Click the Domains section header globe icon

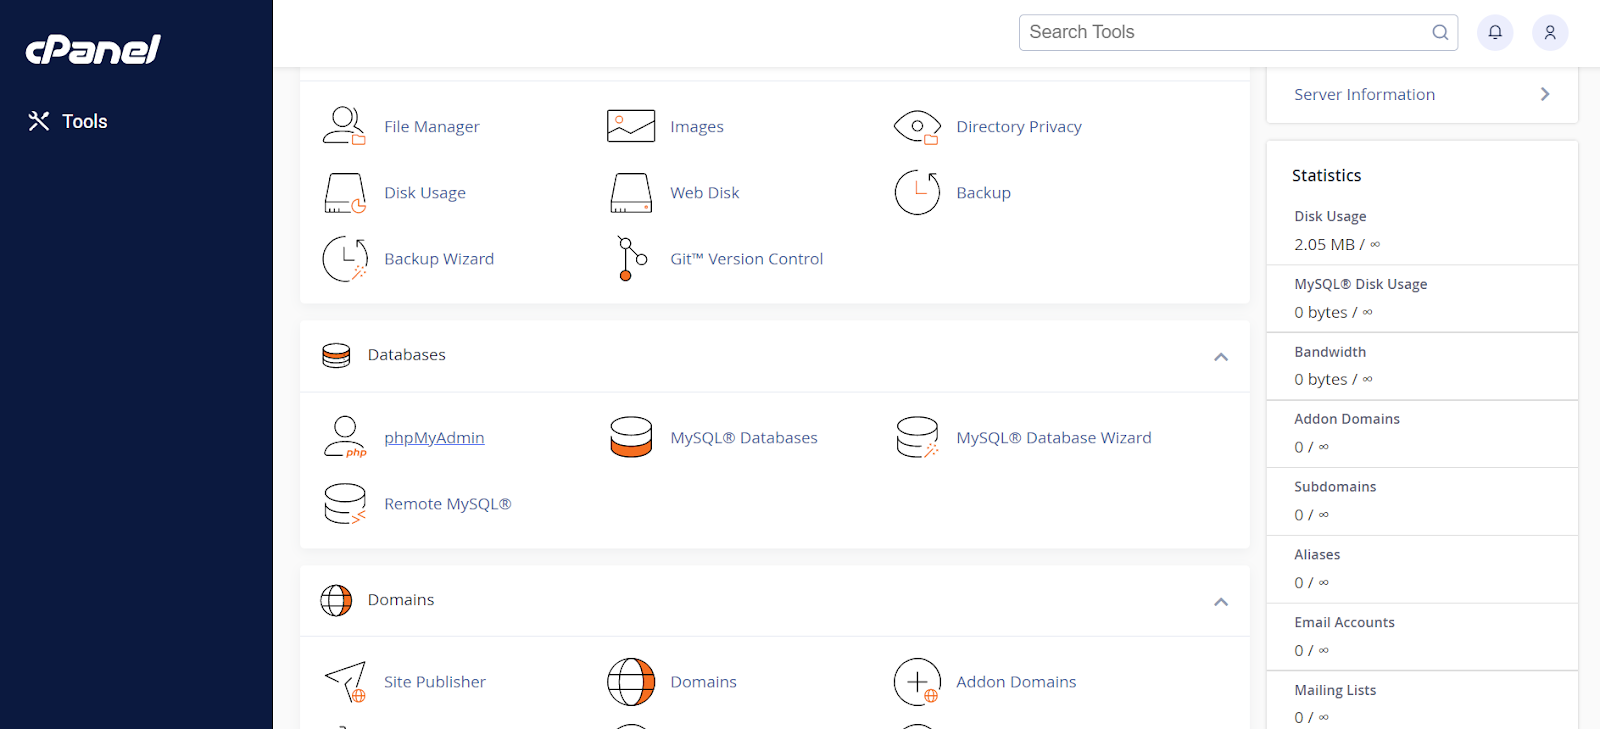coord(336,600)
